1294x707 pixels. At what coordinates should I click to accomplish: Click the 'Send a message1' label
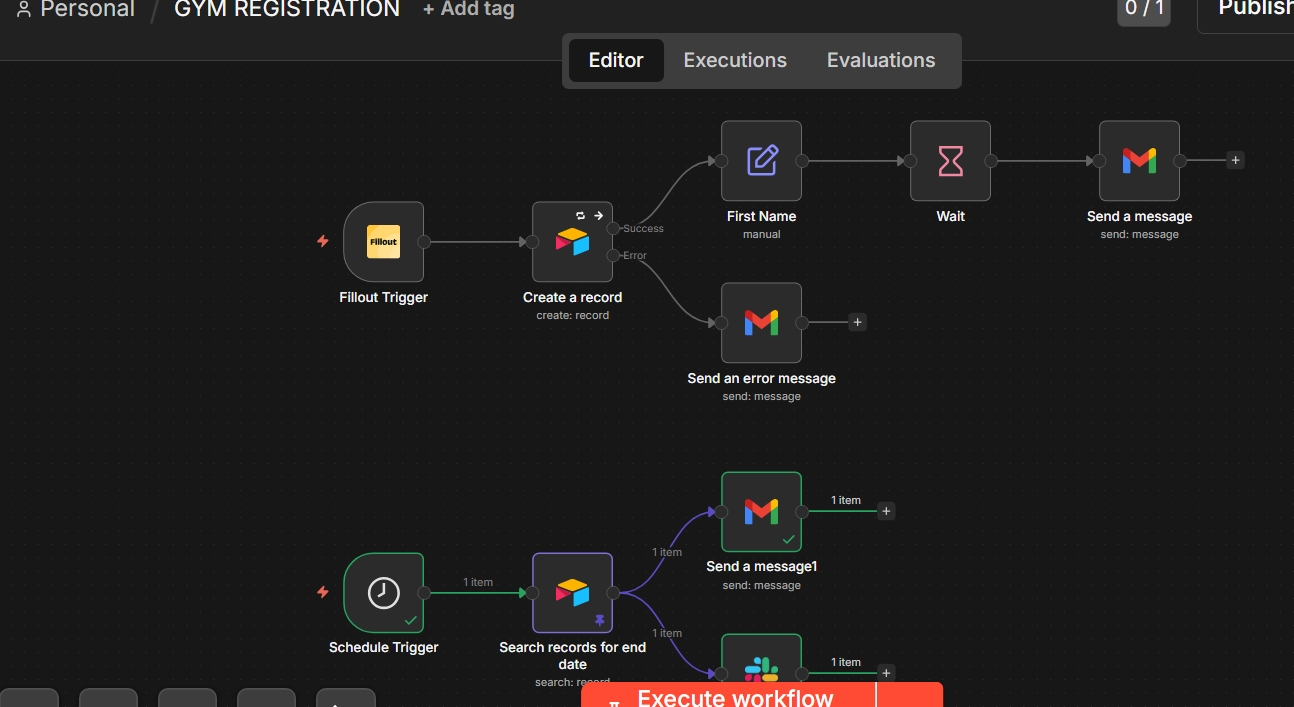click(761, 566)
